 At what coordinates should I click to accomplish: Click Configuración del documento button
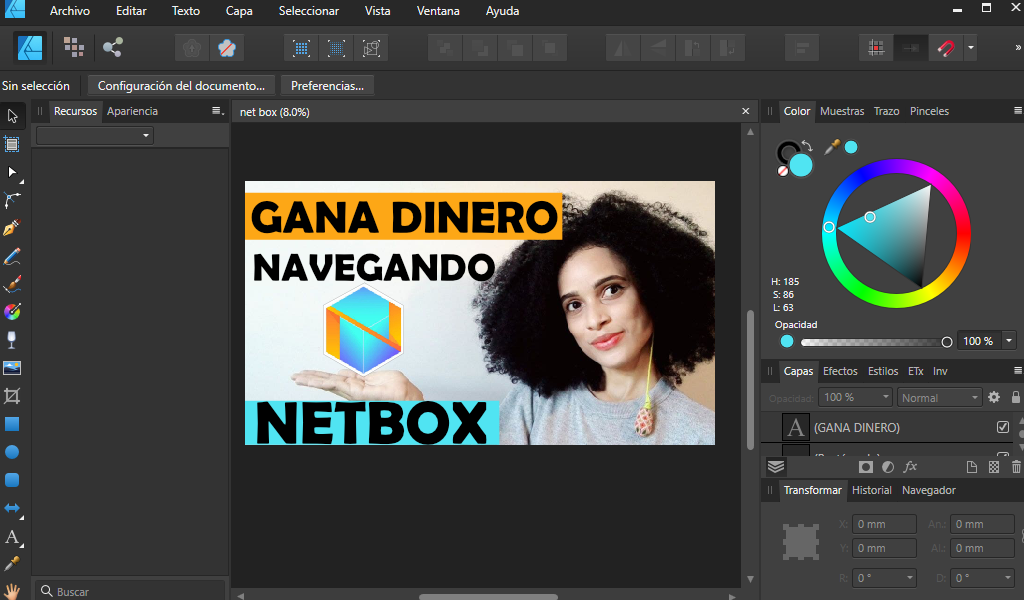click(181, 86)
